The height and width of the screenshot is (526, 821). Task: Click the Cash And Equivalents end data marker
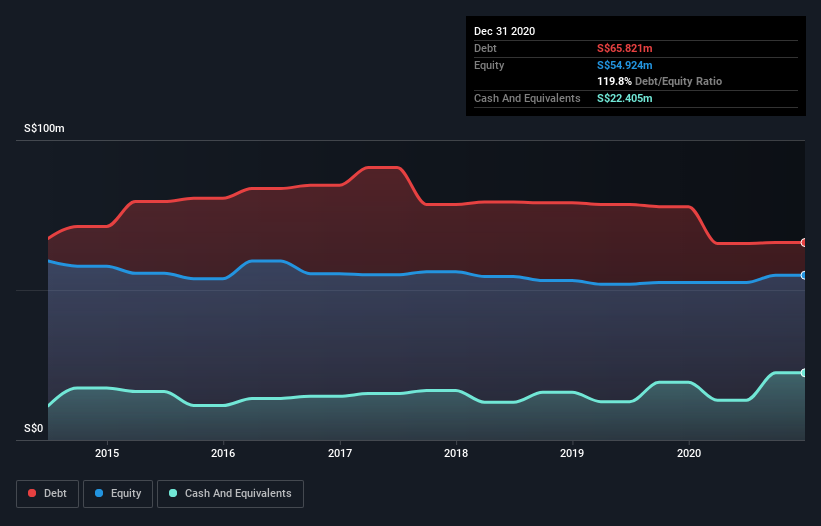(803, 373)
